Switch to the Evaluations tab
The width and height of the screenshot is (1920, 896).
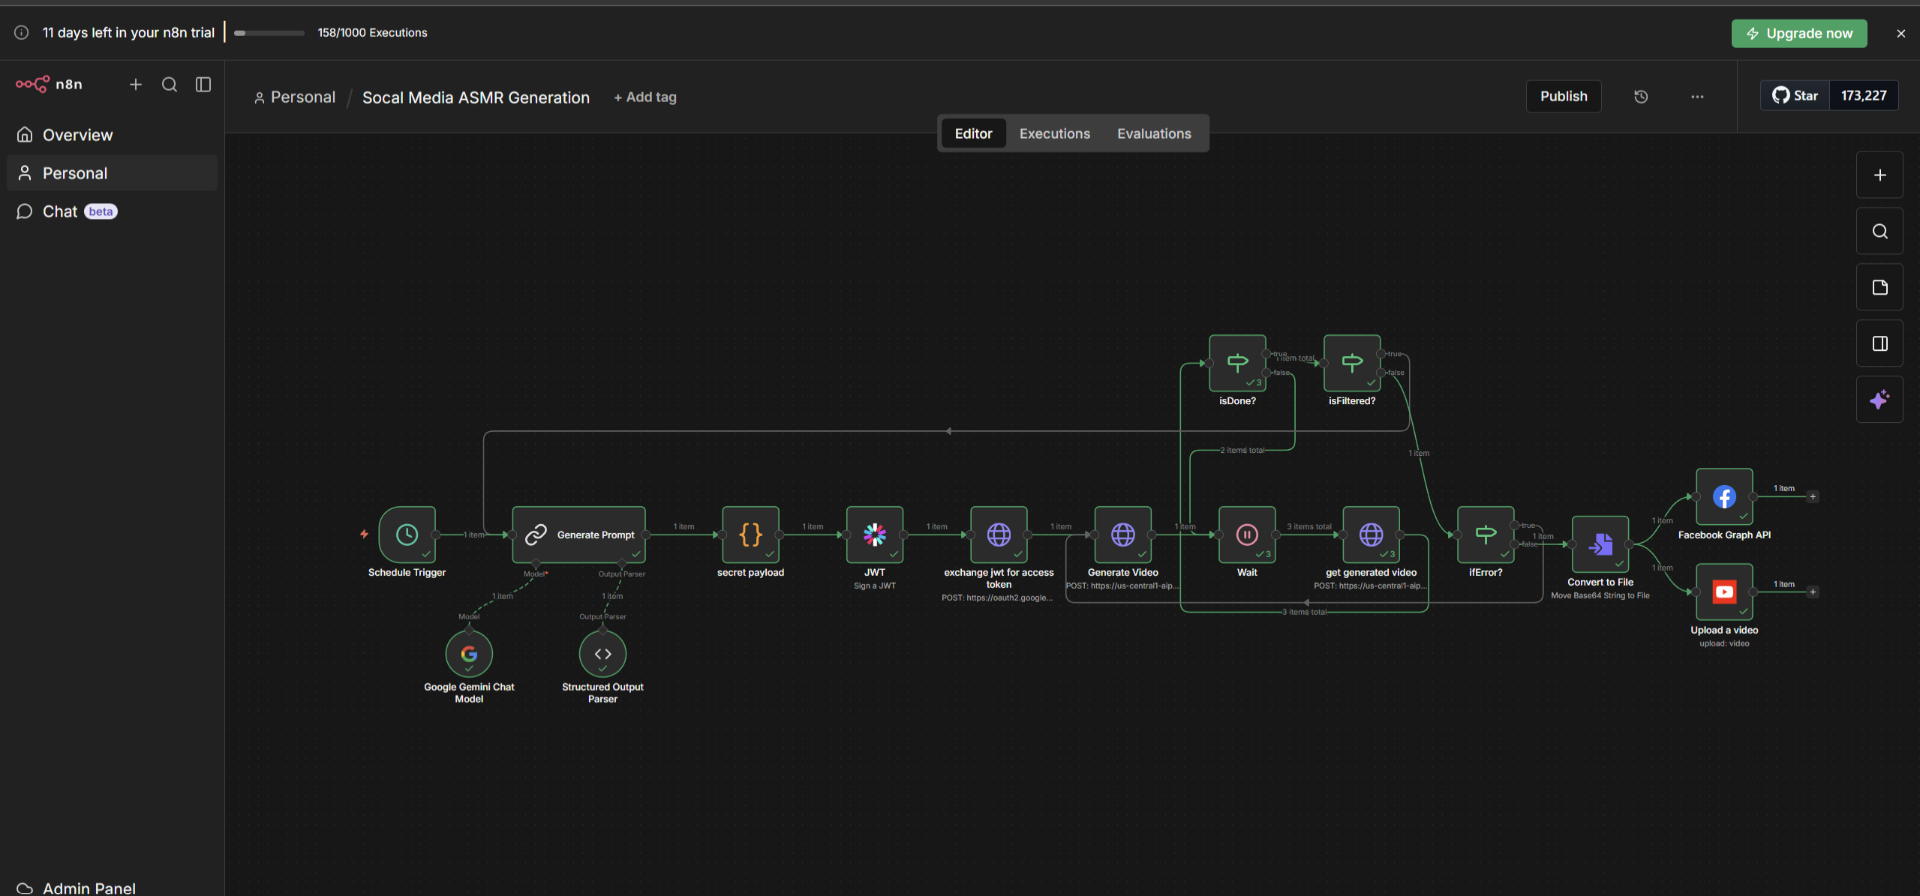point(1154,134)
